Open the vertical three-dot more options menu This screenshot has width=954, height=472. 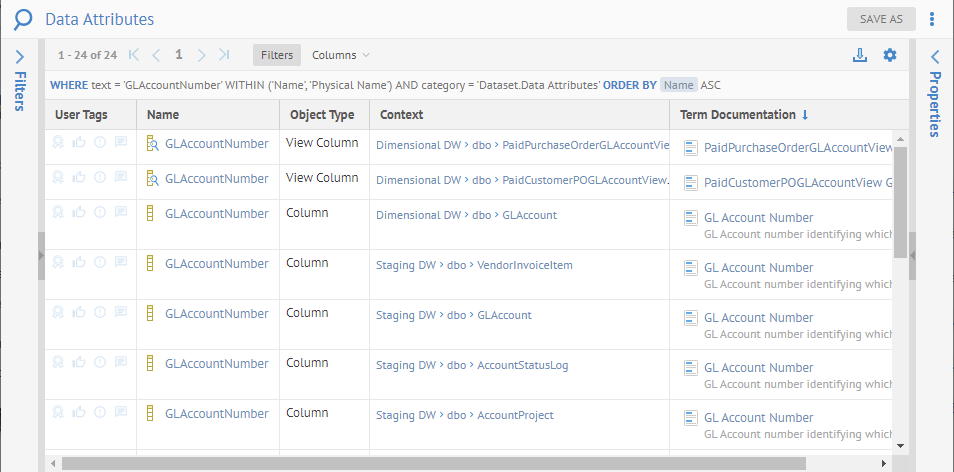click(x=932, y=19)
